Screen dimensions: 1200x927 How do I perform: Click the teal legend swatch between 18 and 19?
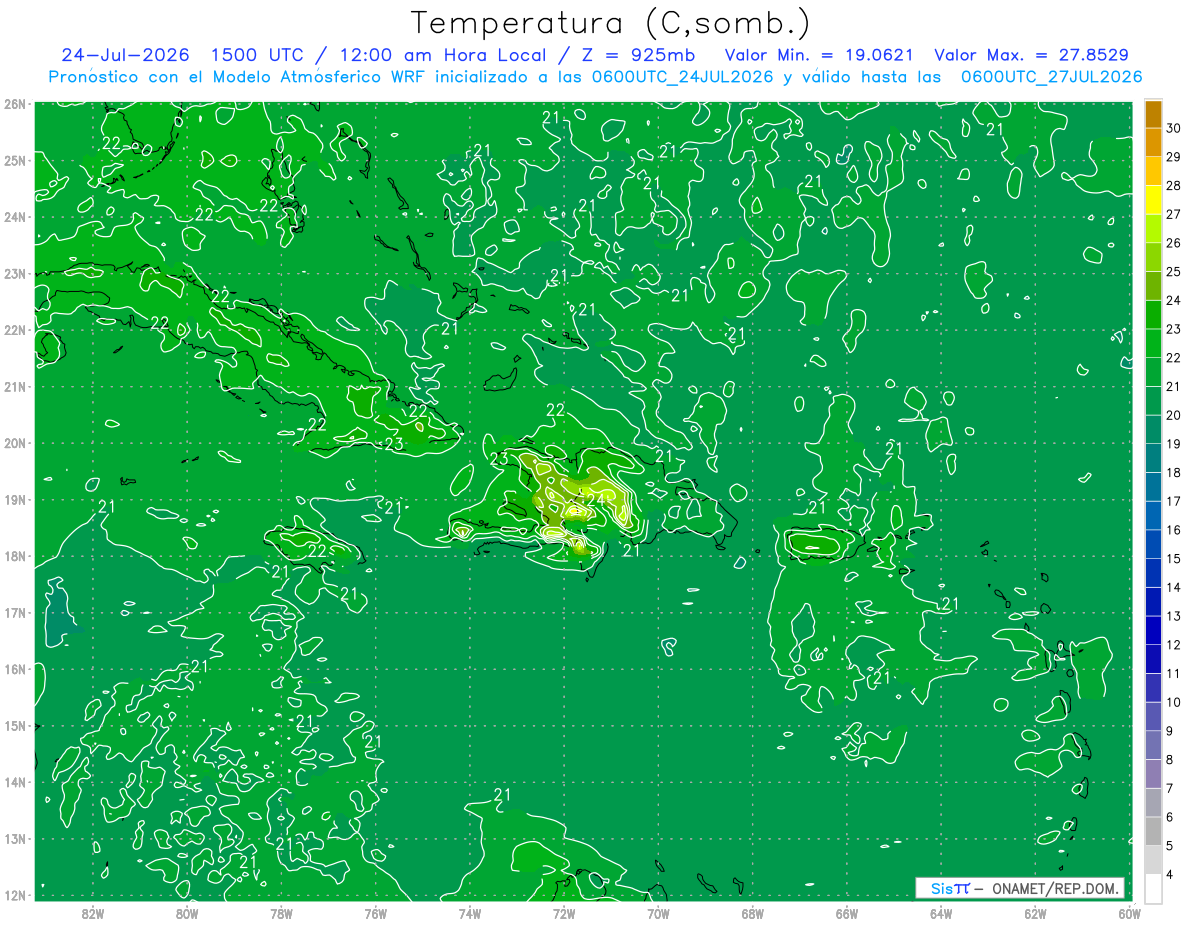[1153, 458]
